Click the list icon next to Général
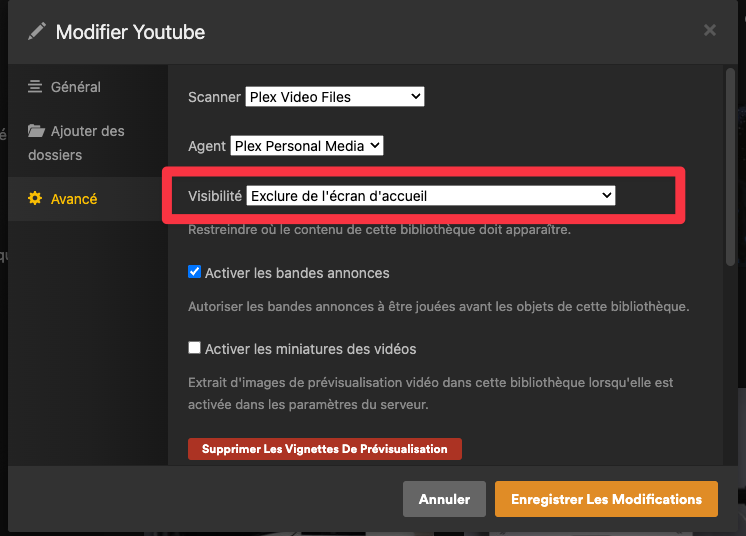Image resolution: width=746 pixels, height=536 pixels. click(x=35, y=87)
